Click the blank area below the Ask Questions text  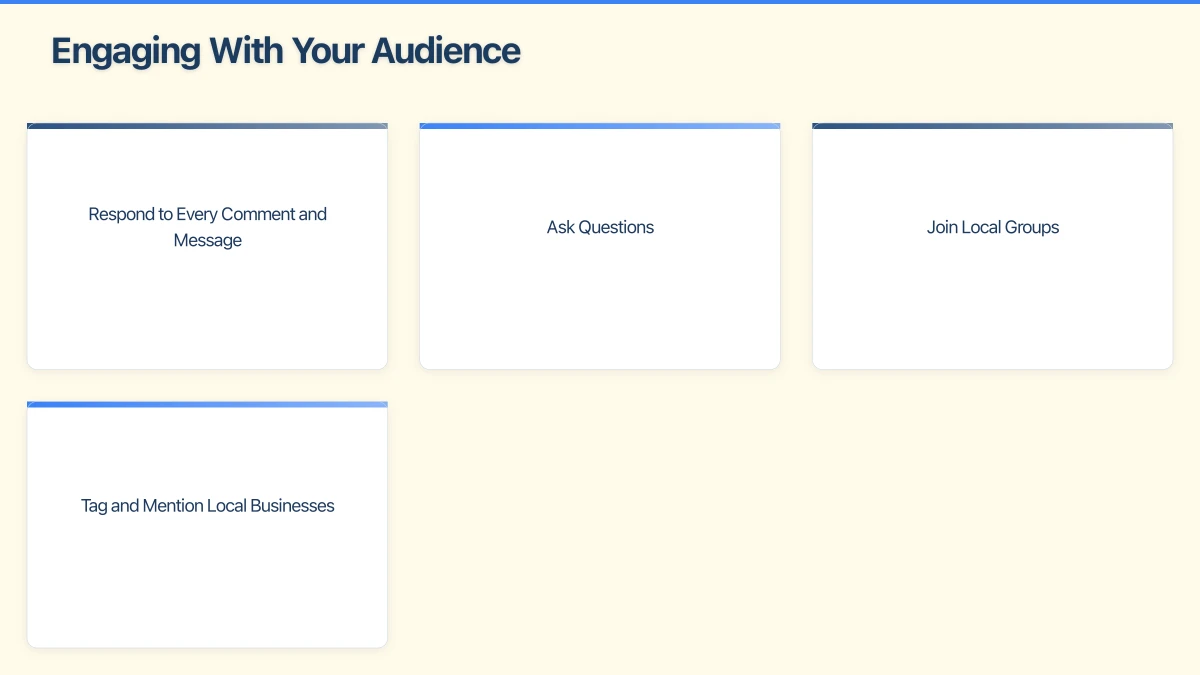[x=600, y=310]
